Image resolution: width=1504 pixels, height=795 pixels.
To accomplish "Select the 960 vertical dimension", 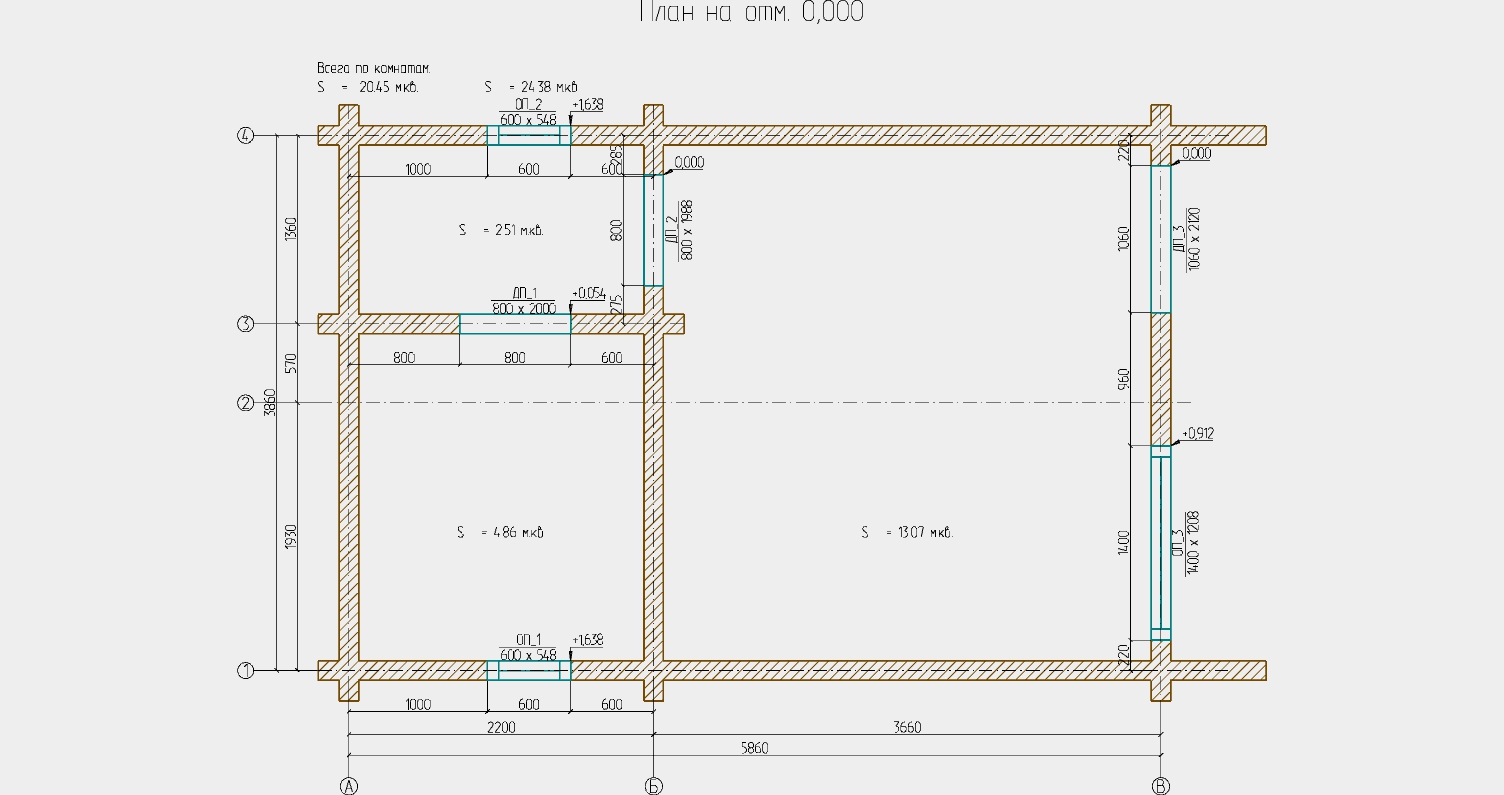I will pyautogui.click(x=1123, y=379).
